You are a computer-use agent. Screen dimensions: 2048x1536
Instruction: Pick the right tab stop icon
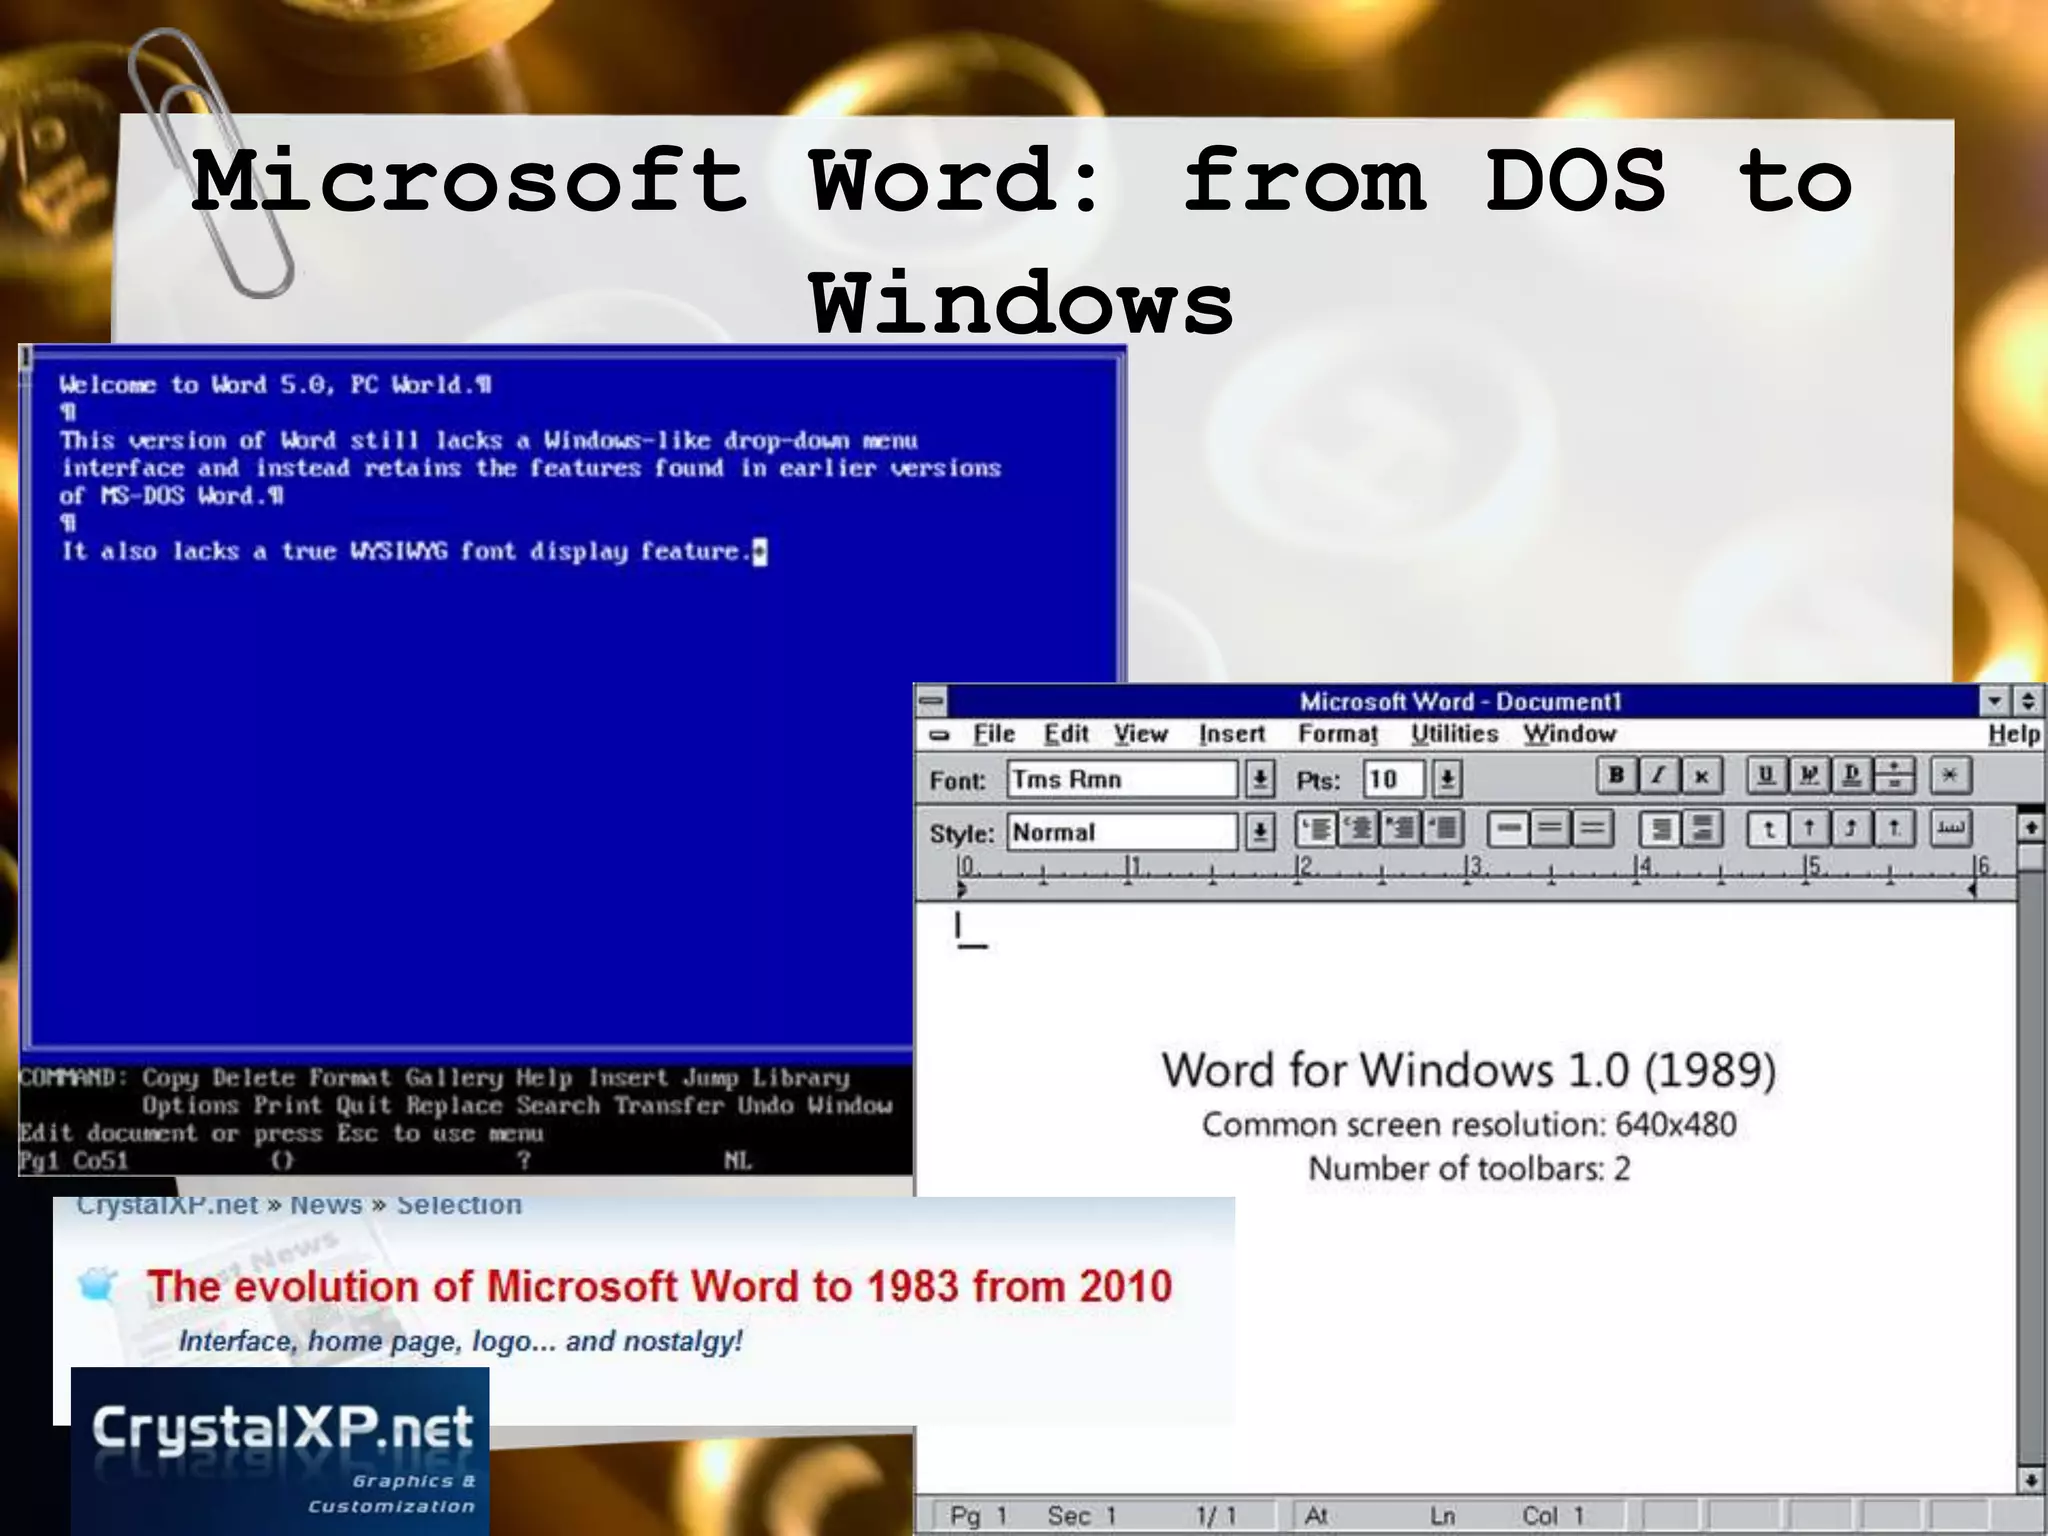[1852, 829]
